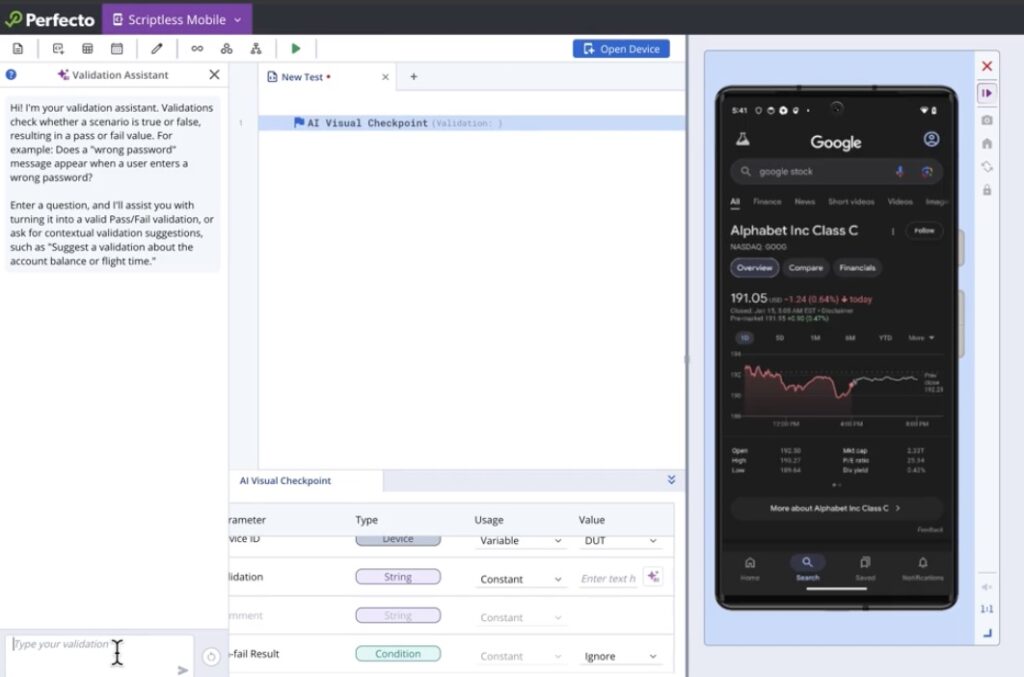Switch to the New Test tab

[302, 77]
